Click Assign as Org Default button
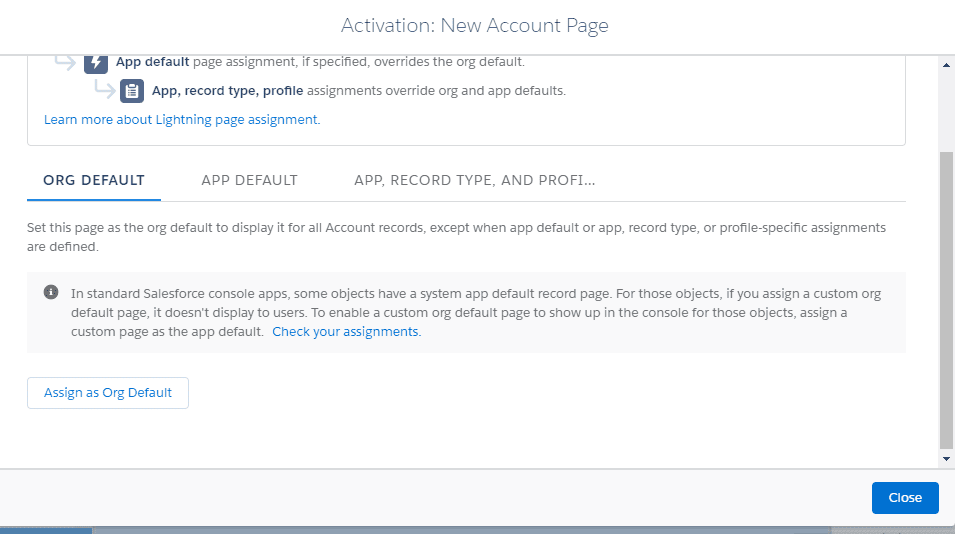 coord(108,393)
